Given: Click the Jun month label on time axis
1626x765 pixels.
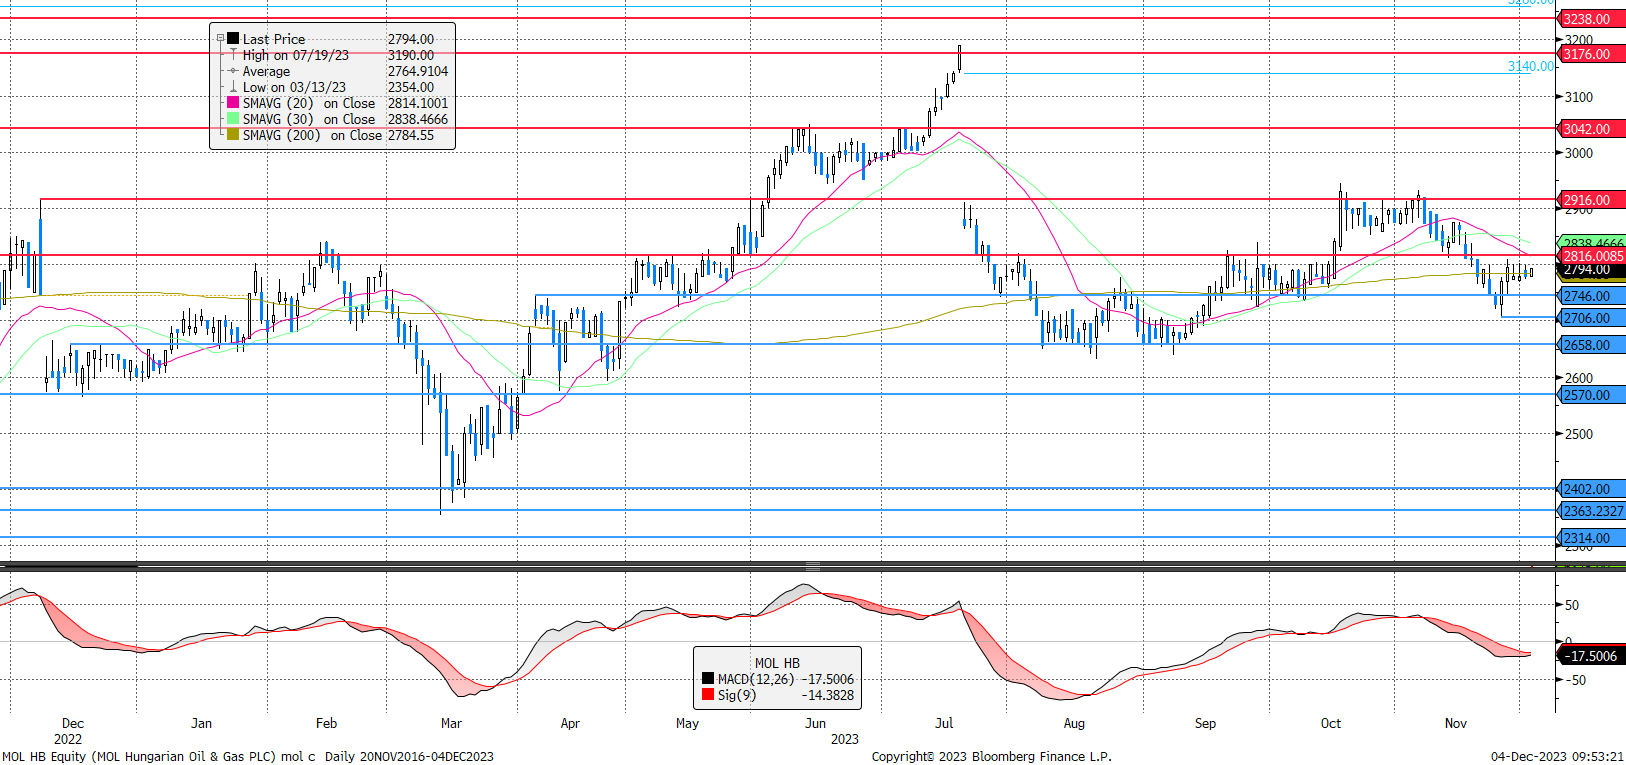Looking at the screenshot, I should (816, 723).
